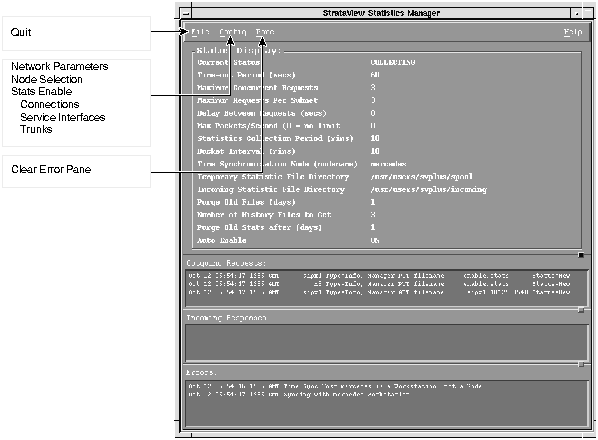Click the Delay Between Requests (secs) label

coord(262,113)
